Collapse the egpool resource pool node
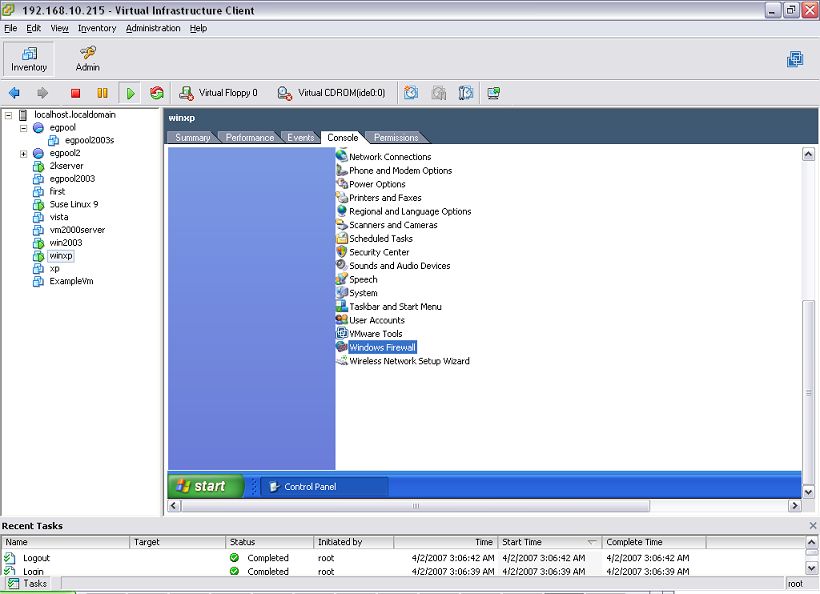The height and width of the screenshot is (594, 820). coord(23,128)
